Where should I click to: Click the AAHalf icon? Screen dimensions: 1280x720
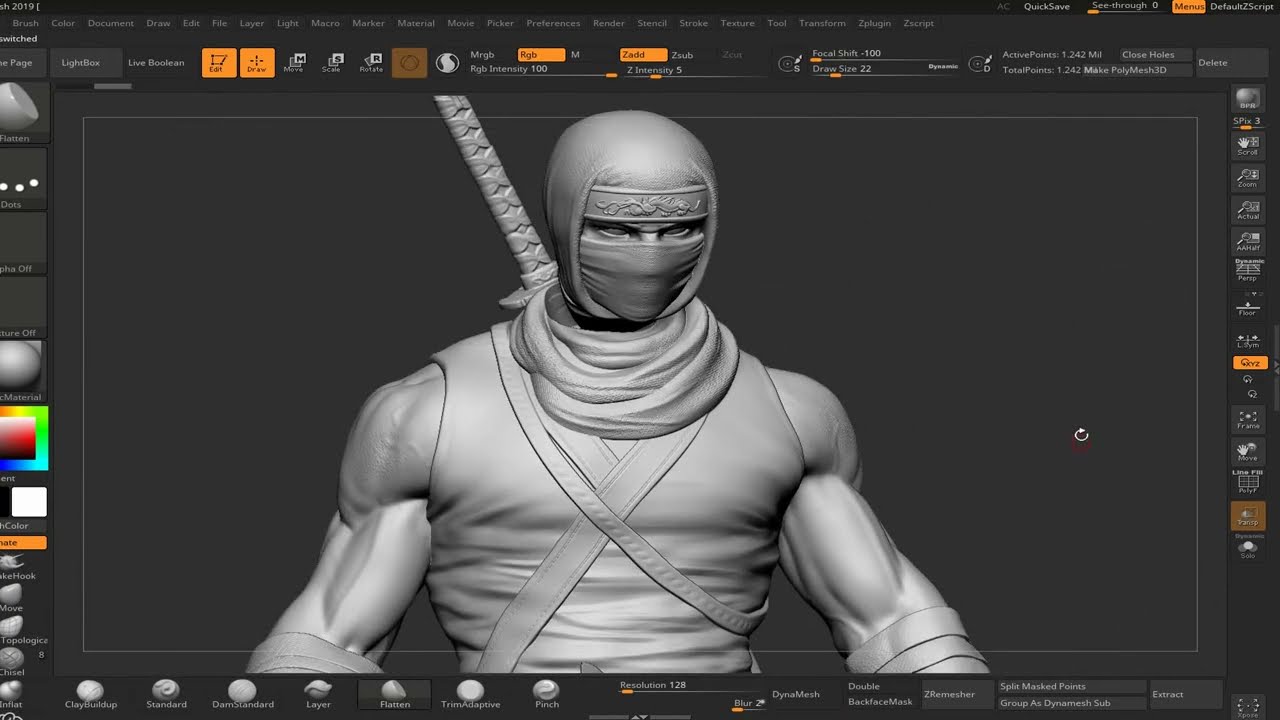(1248, 241)
